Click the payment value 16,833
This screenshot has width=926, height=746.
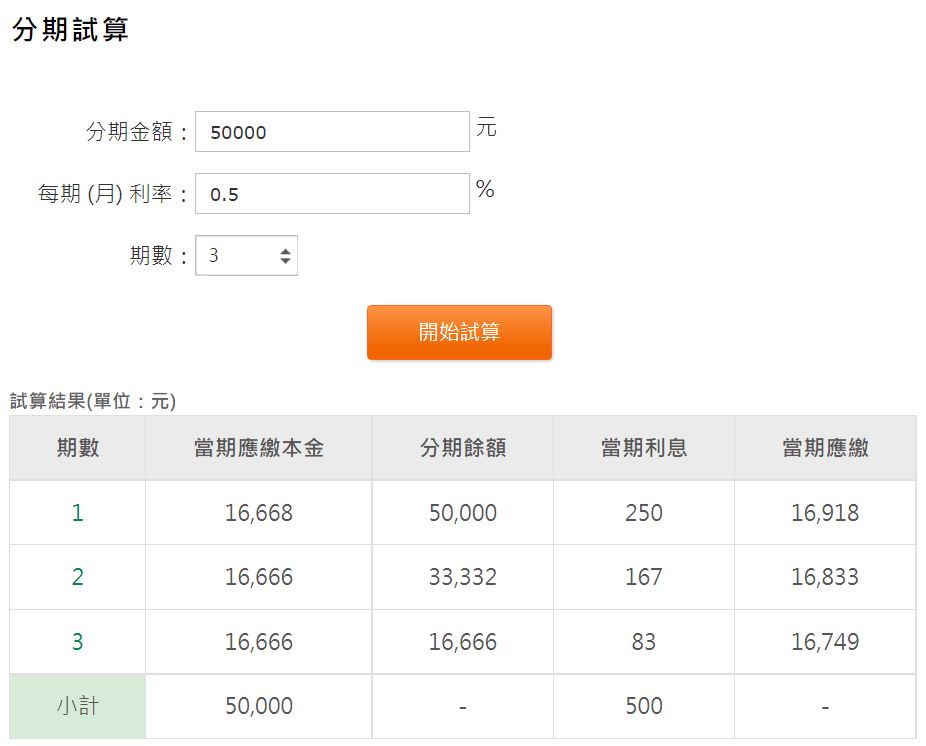pos(825,577)
